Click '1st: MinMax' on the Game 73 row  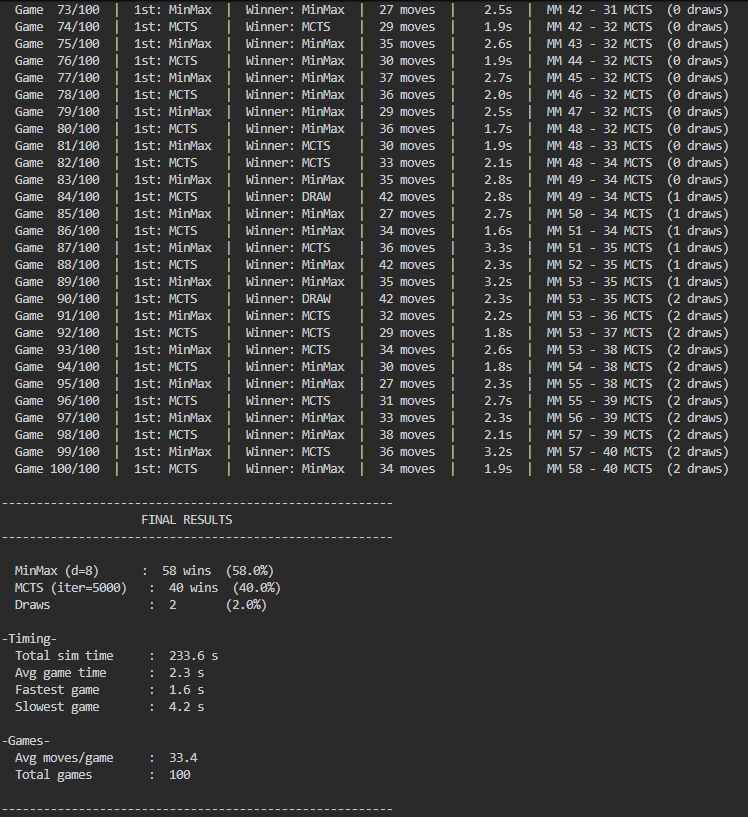(x=172, y=10)
